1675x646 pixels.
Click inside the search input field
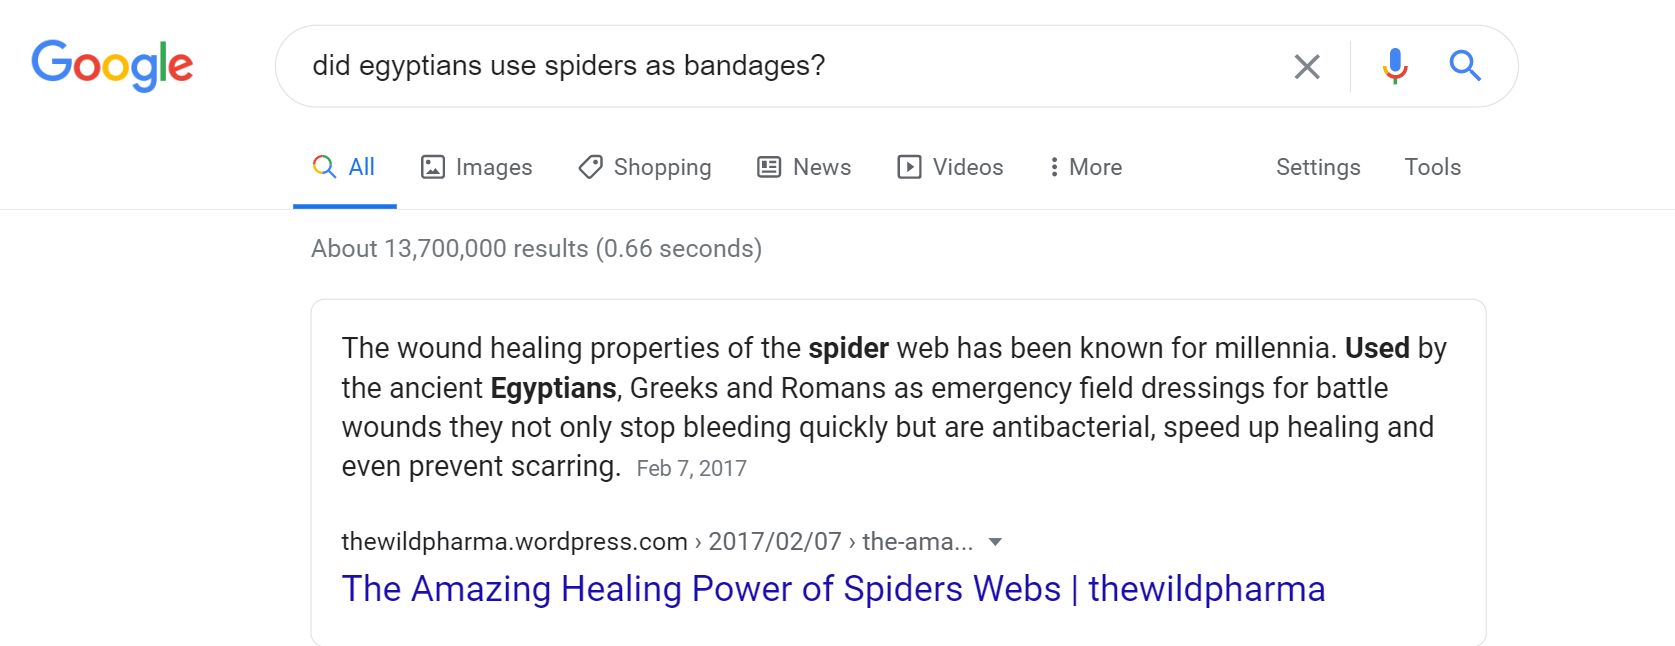700,66
